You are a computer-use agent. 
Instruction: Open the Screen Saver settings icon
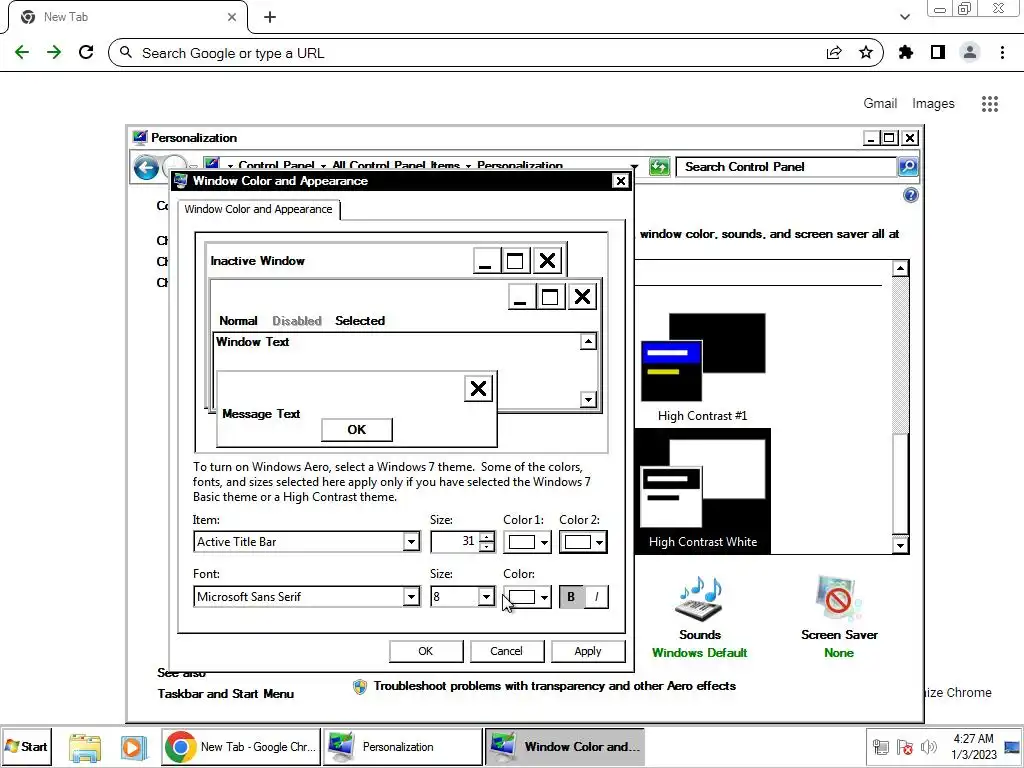839,599
